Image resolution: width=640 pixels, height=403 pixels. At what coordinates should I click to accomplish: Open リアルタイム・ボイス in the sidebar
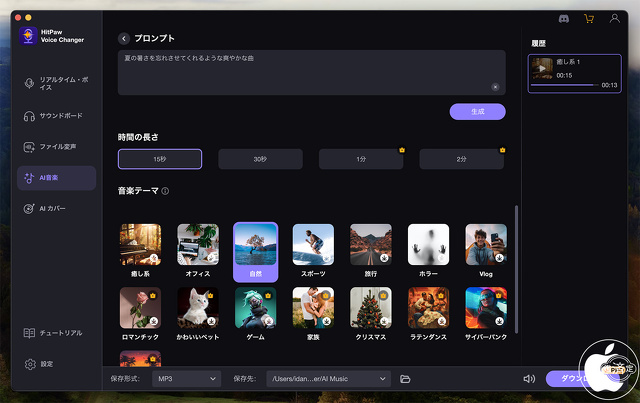click(57, 83)
